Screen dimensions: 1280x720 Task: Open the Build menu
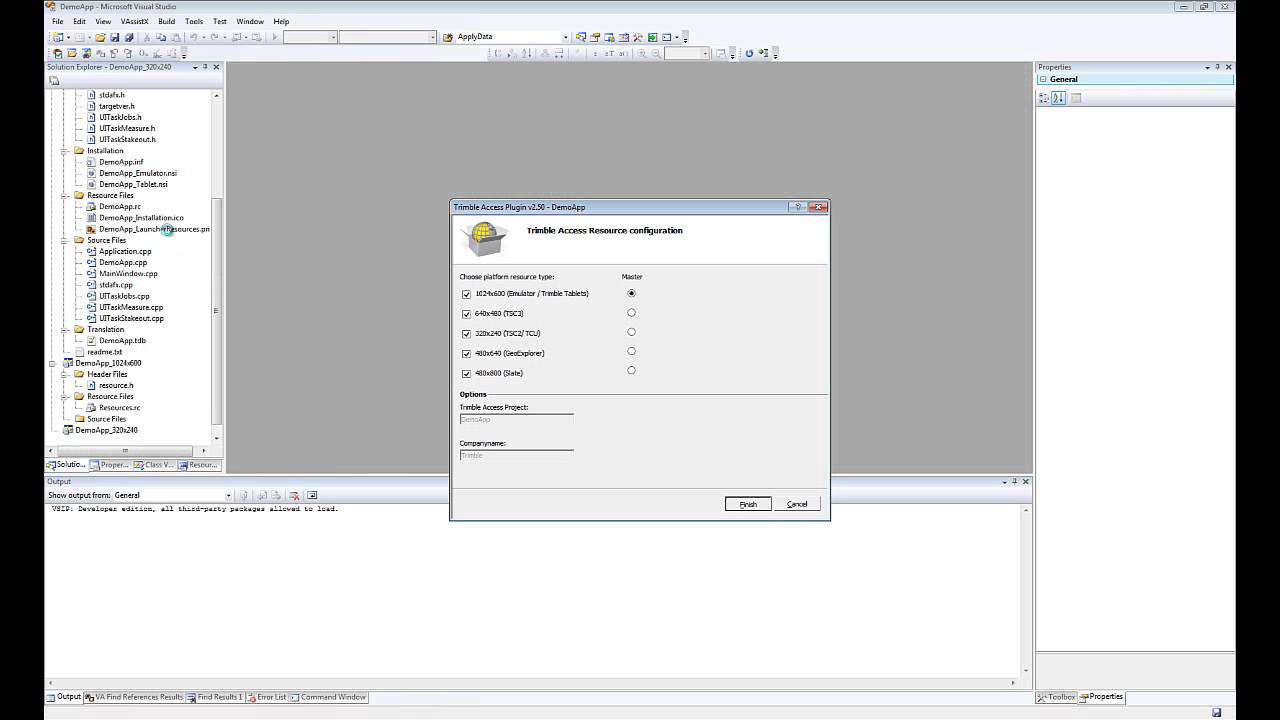(x=166, y=21)
